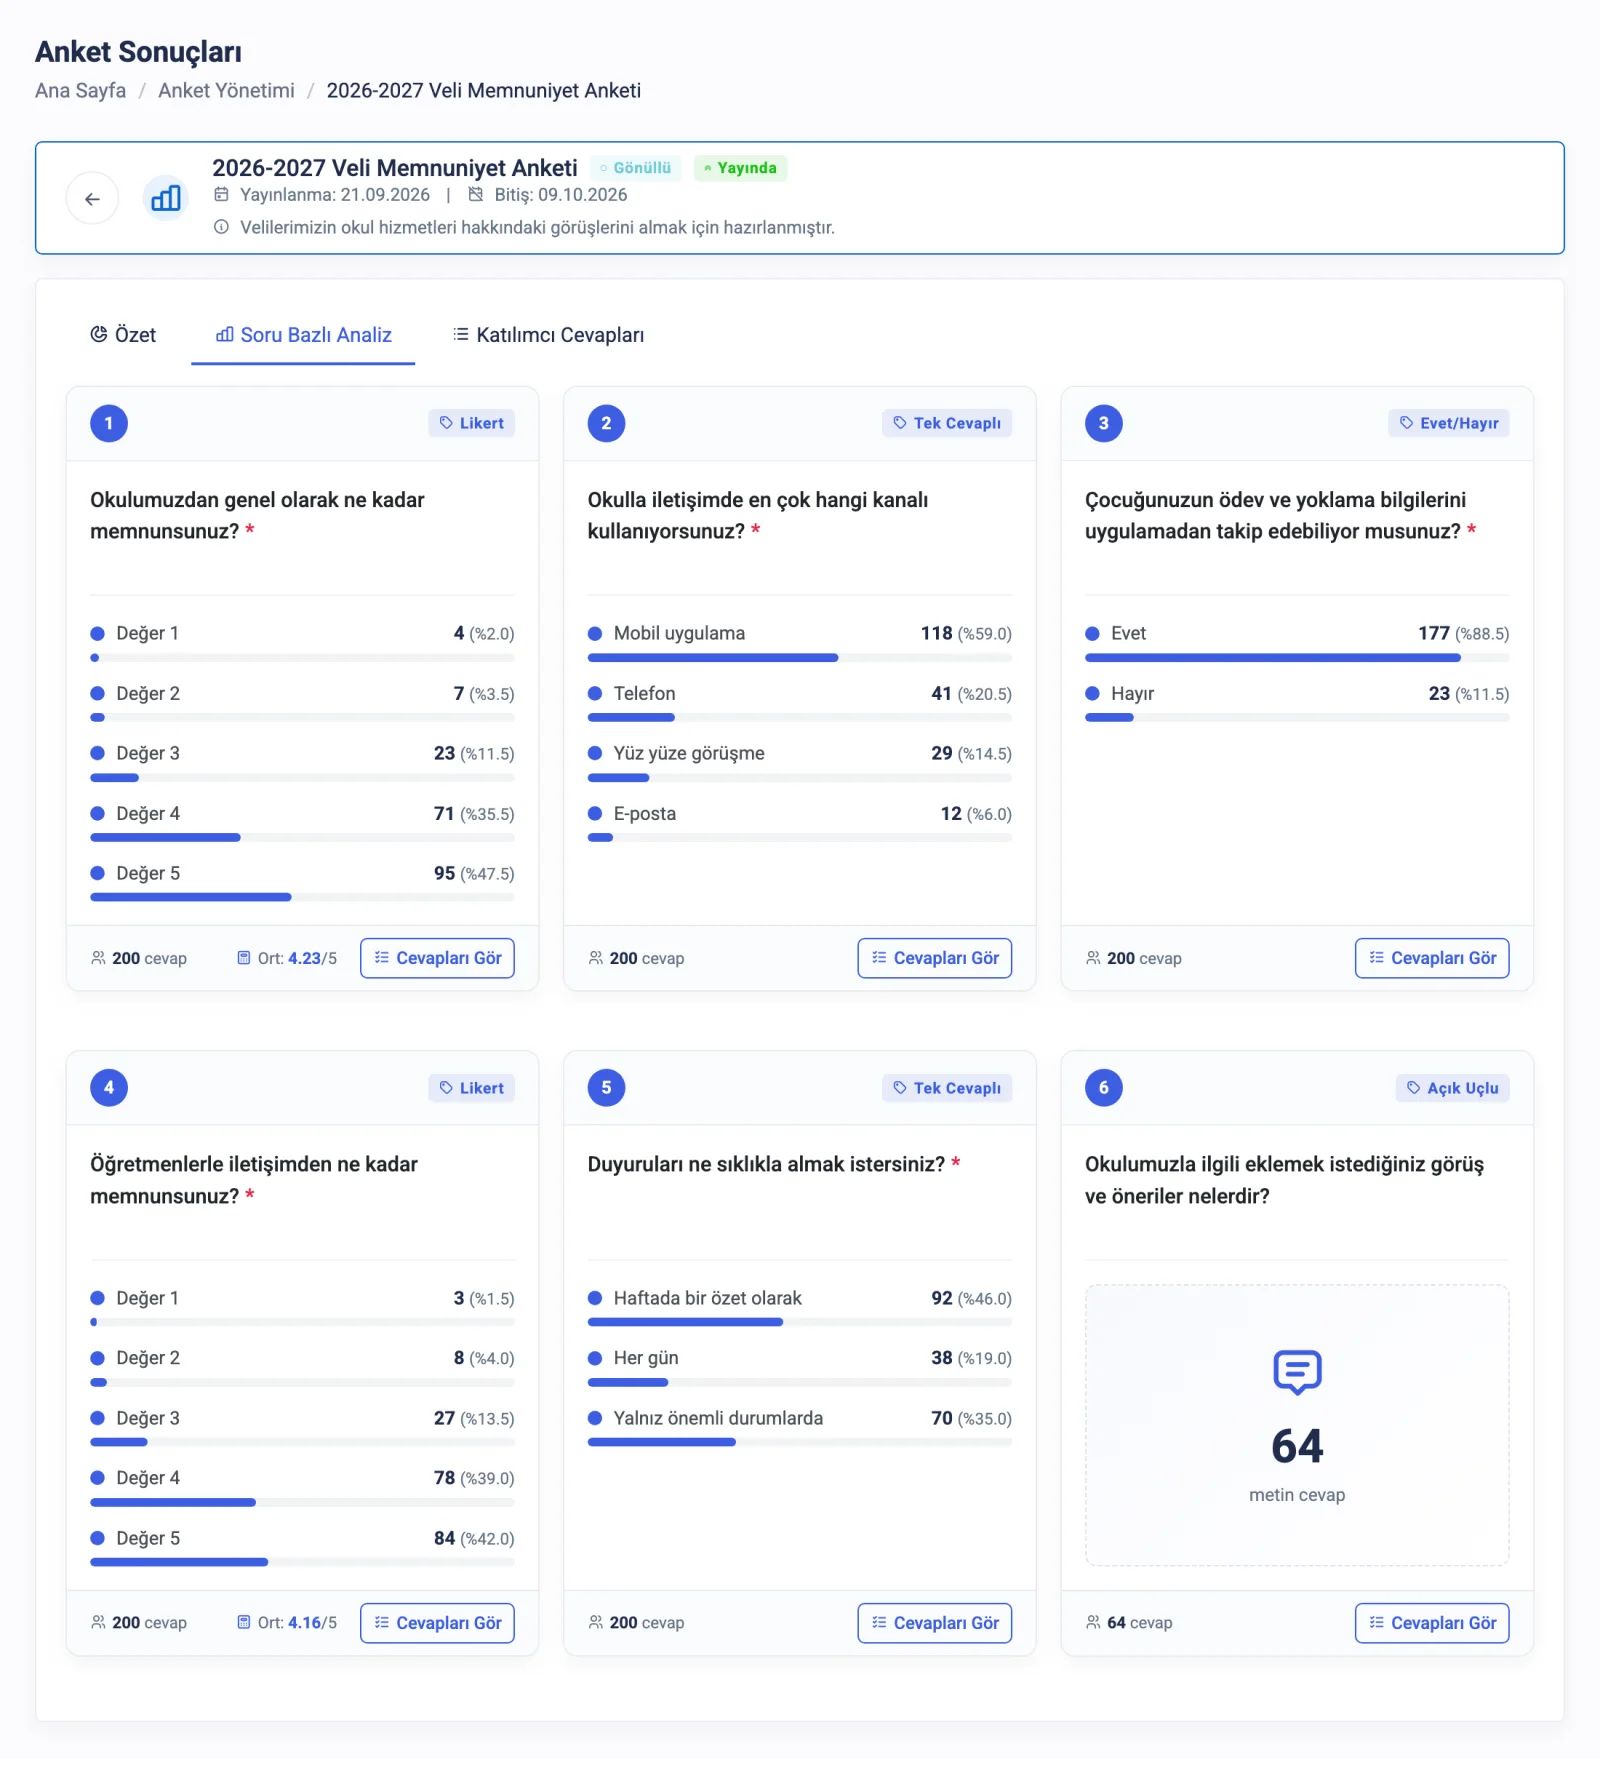The width and height of the screenshot is (1600, 1768).
Task: Click the Yayında status badge
Action: click(741, 168)
